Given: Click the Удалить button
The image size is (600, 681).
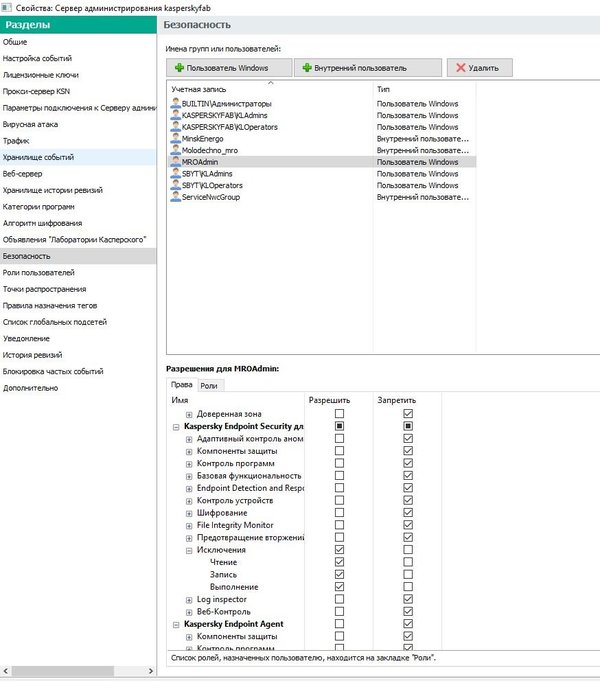Looking at the screenshot, I should [480, 68].
